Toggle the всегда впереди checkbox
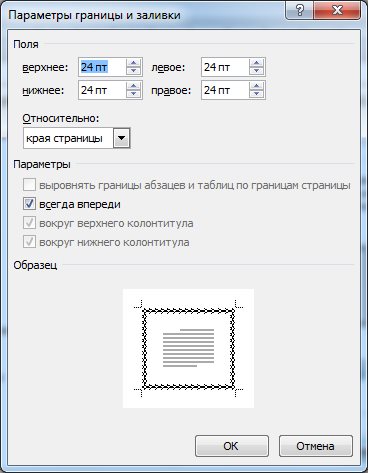This screenshot has height=473, width=368. coord(29,204)
